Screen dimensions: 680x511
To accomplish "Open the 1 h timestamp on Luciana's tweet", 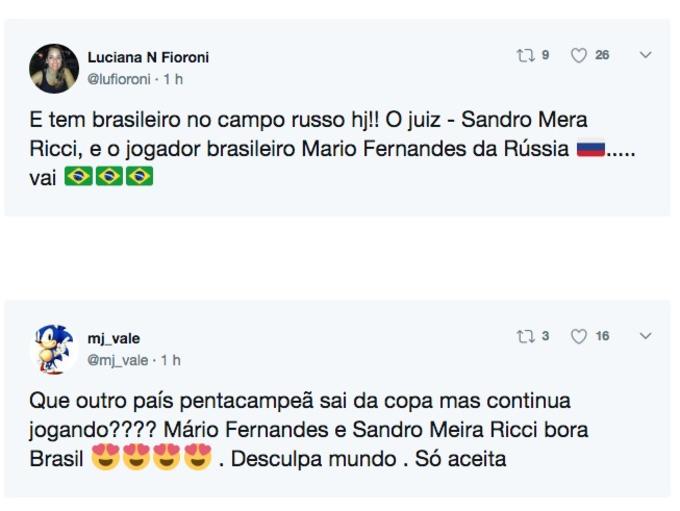I will [x=173, y=78].
